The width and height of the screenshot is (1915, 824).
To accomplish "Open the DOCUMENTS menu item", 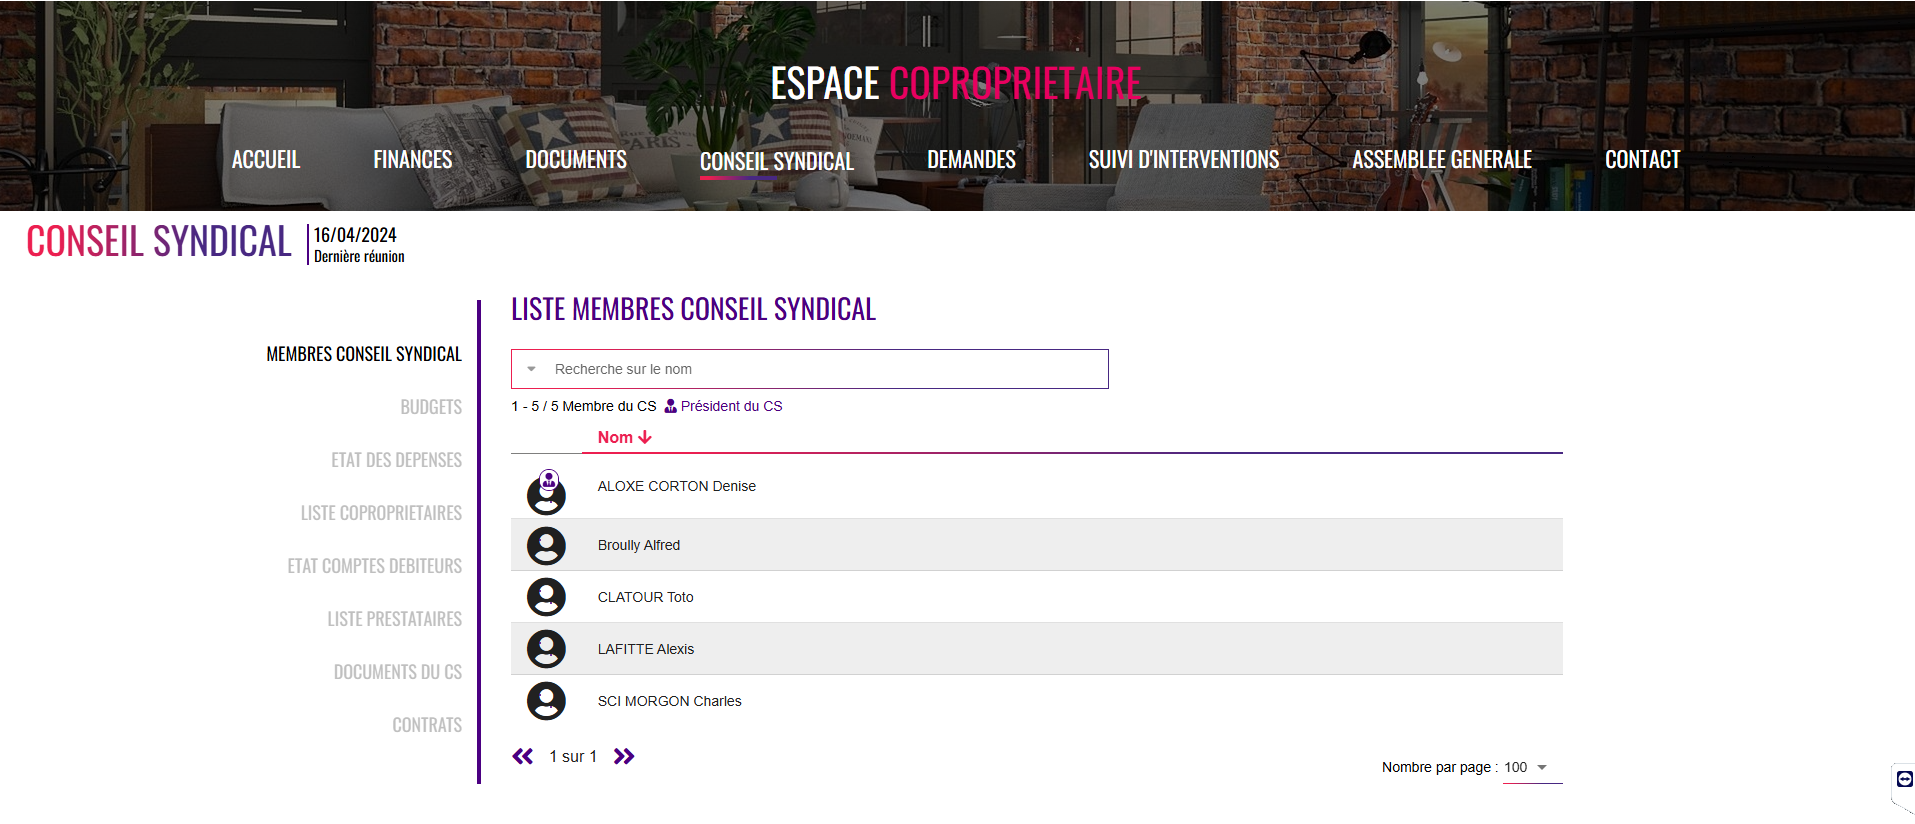I will 576,159.
